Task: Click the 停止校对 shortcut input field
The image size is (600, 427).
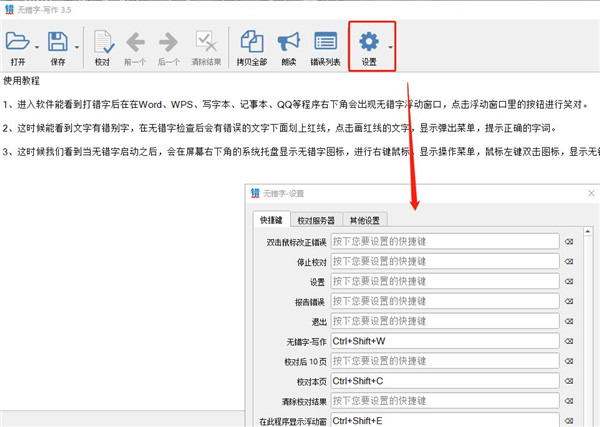Action: tap(443, 261)
